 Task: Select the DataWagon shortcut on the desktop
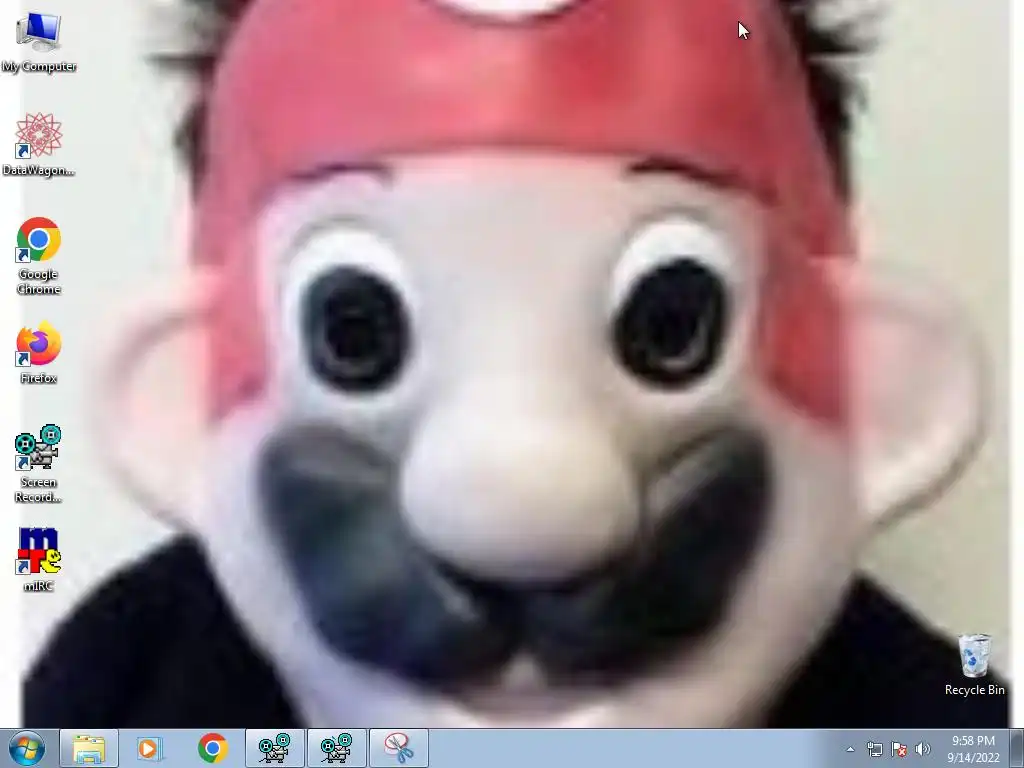39,144
